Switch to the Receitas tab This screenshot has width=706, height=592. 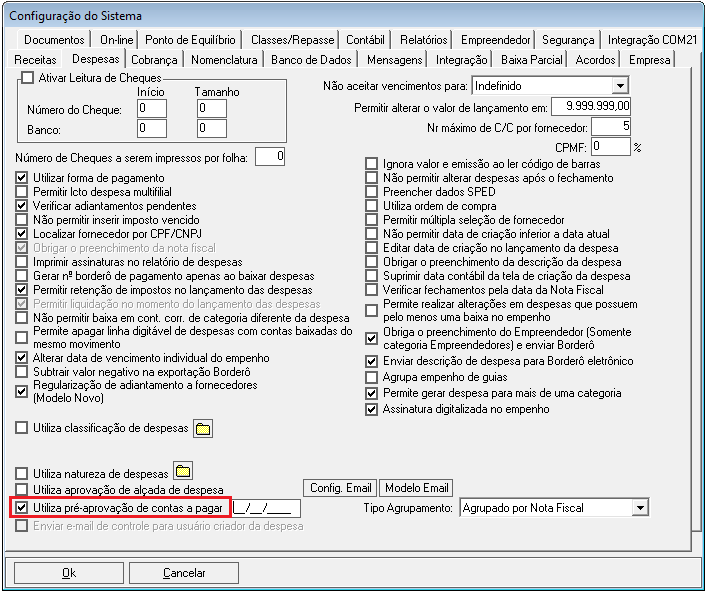click(x=35, y=60)
